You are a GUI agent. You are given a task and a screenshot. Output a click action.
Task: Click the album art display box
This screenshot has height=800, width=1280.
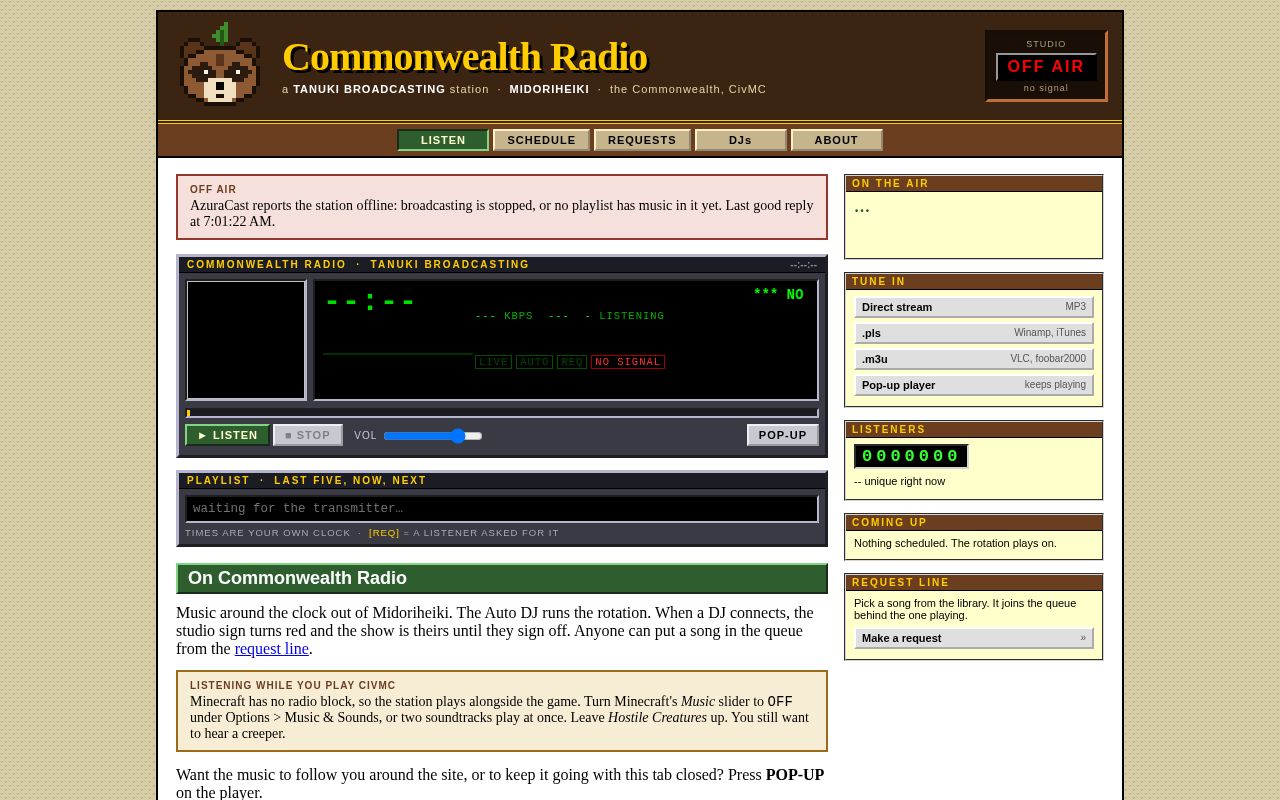246,340
